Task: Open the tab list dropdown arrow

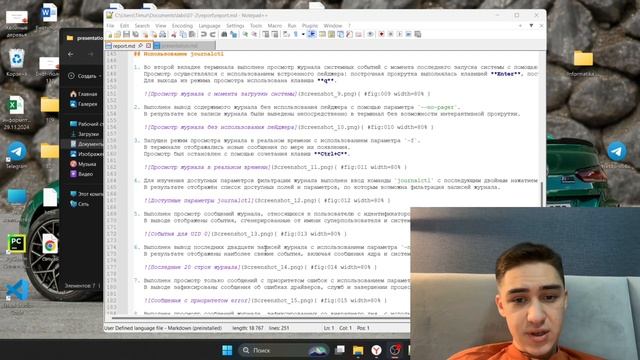Action: click(x=531, y=26)
